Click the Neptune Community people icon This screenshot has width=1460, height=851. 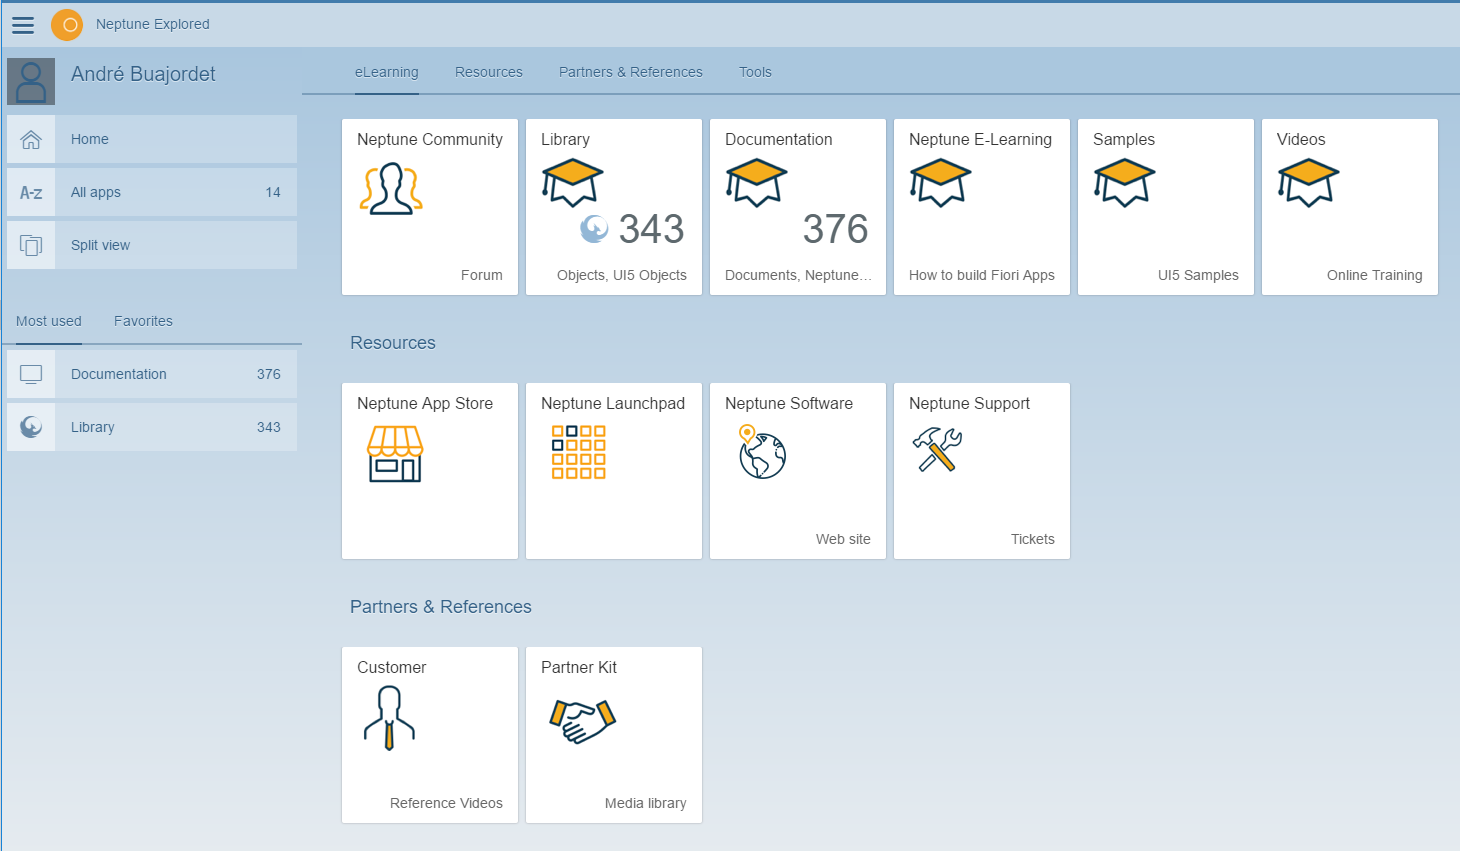391,188
